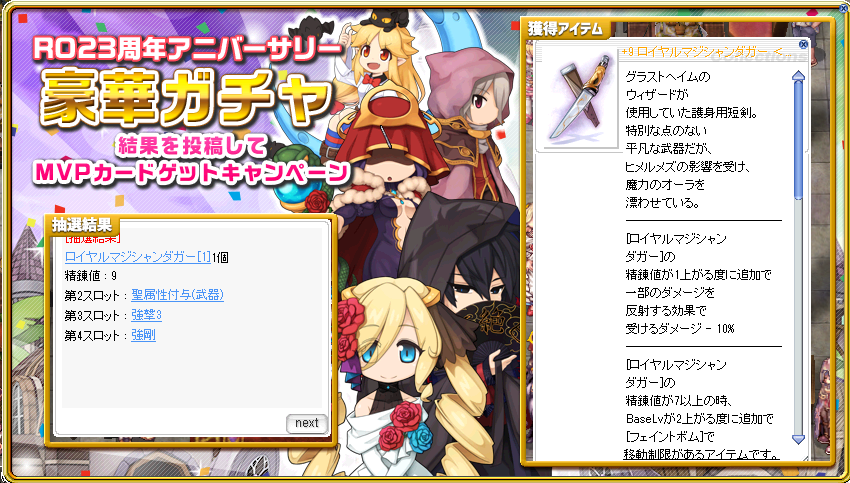
Task: Close the item description with x icon
Action: point(803,44)
